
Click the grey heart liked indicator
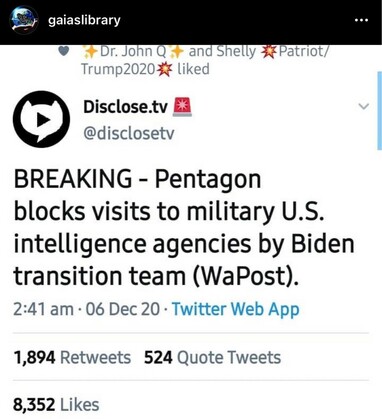[64, 51]
